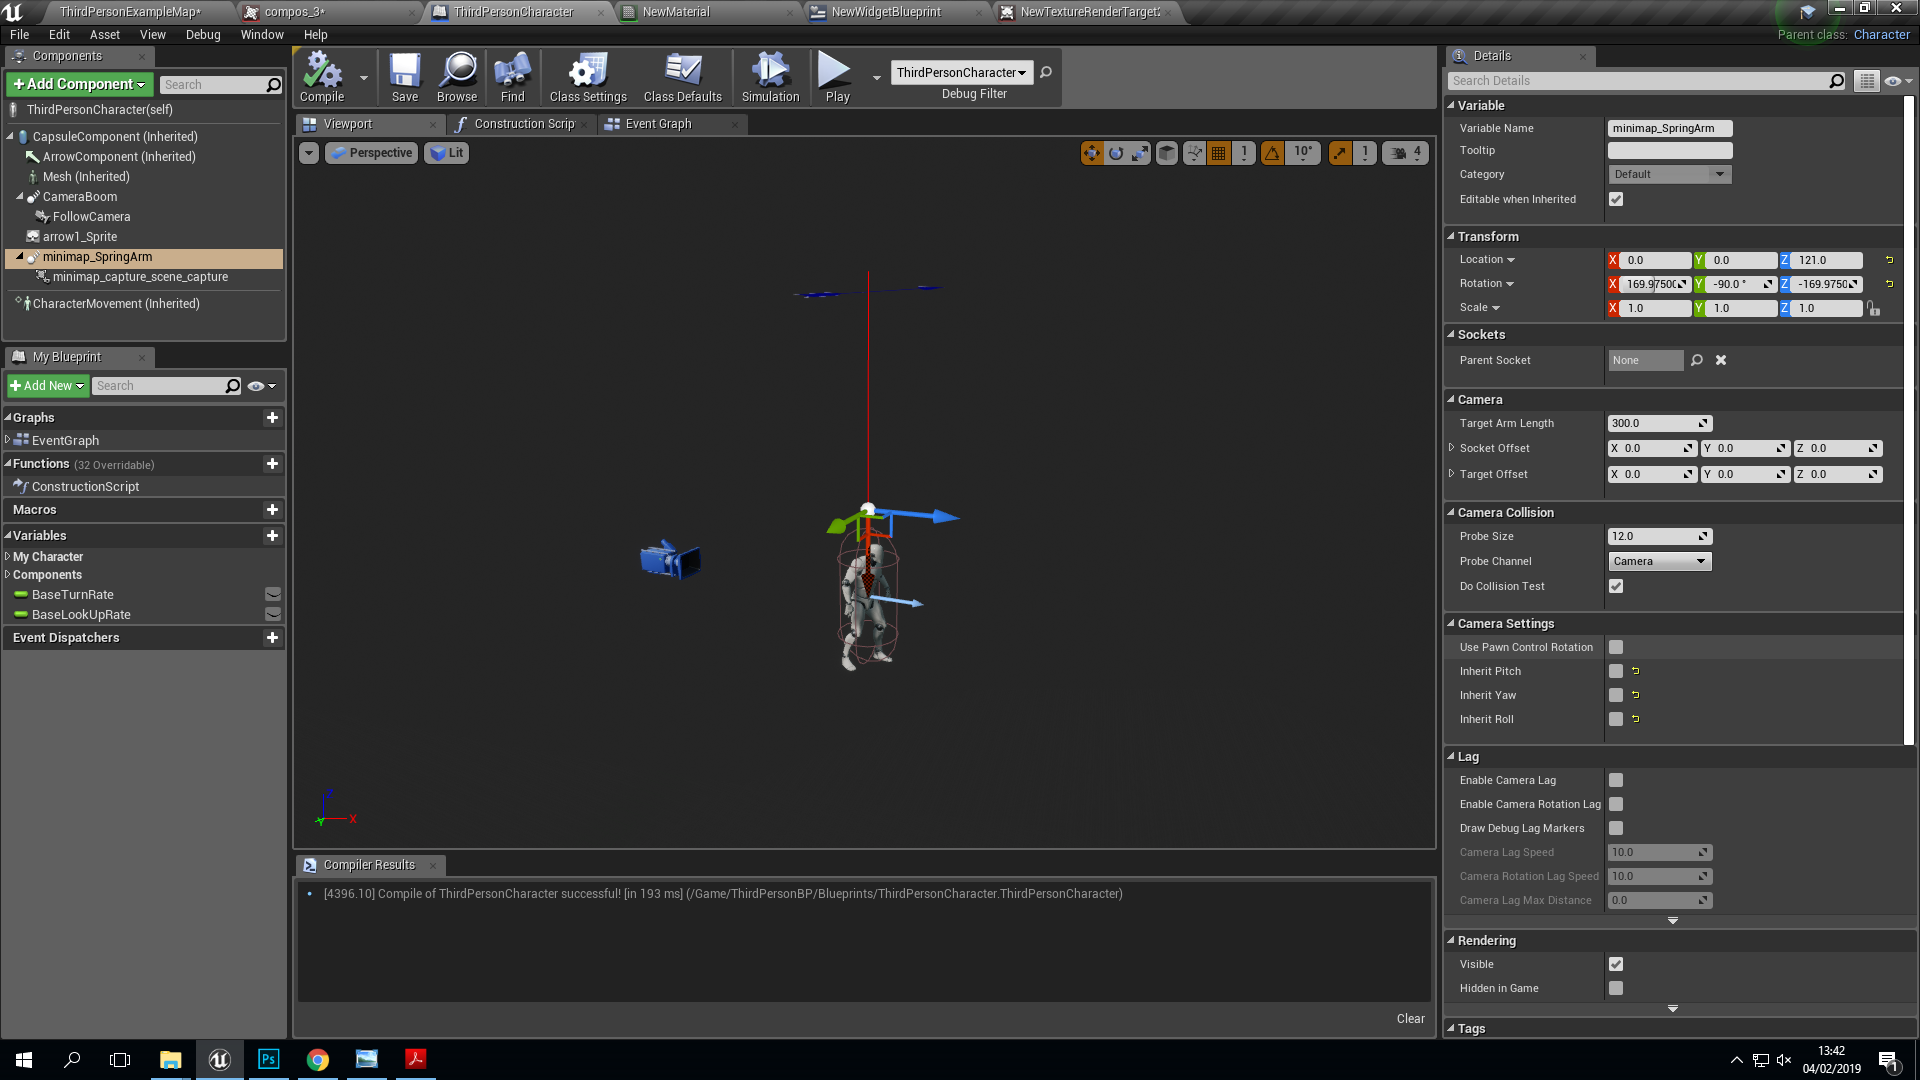Uncheck Do Collision Test
This screenshot has width=1920, height=1080.
tap(1616, 587)
